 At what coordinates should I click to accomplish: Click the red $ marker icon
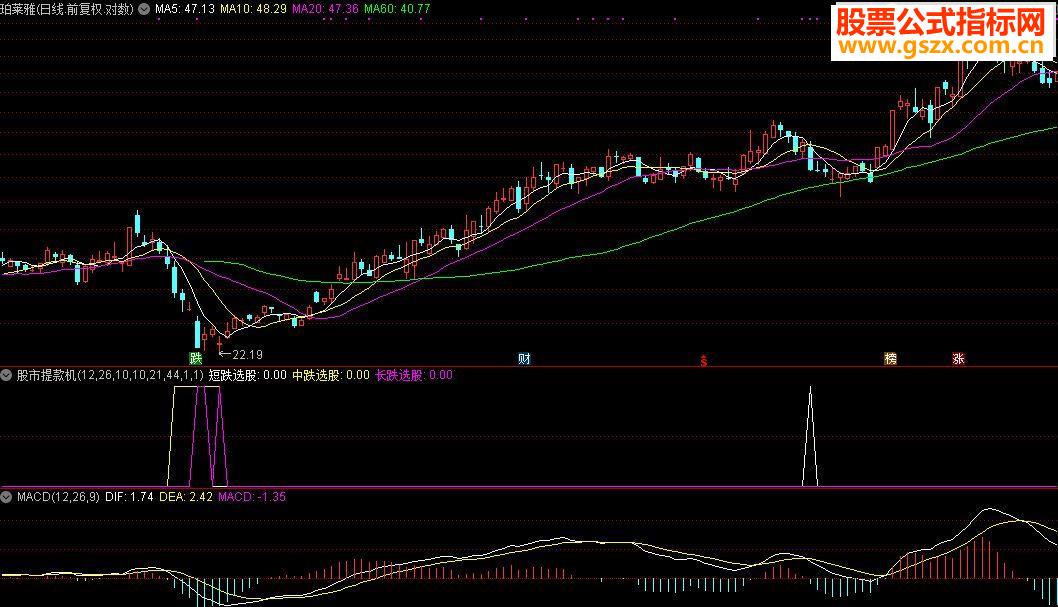704,360
